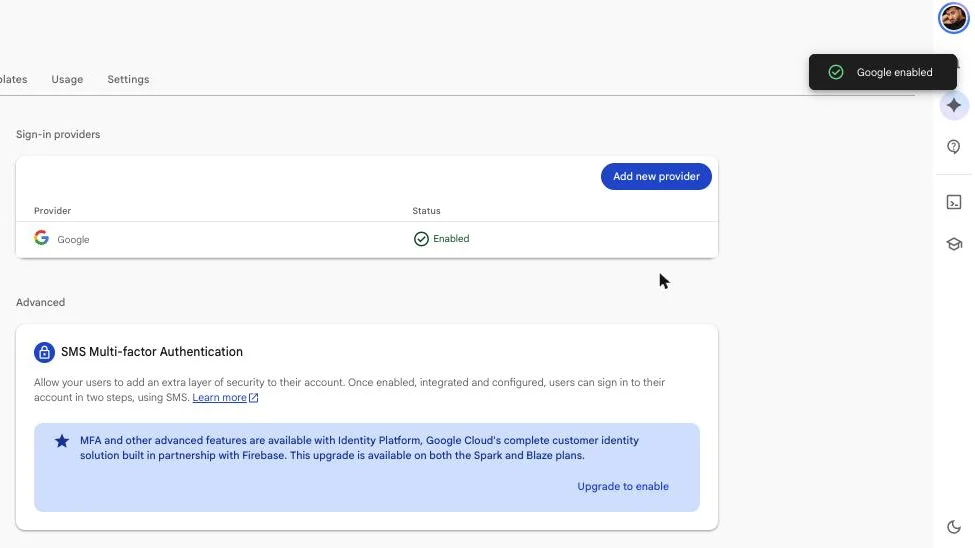The height and width of the screenshot is (548, 975).
Task: Click the SMS Multi-factor Authentication title
Action: coord(152,351)
